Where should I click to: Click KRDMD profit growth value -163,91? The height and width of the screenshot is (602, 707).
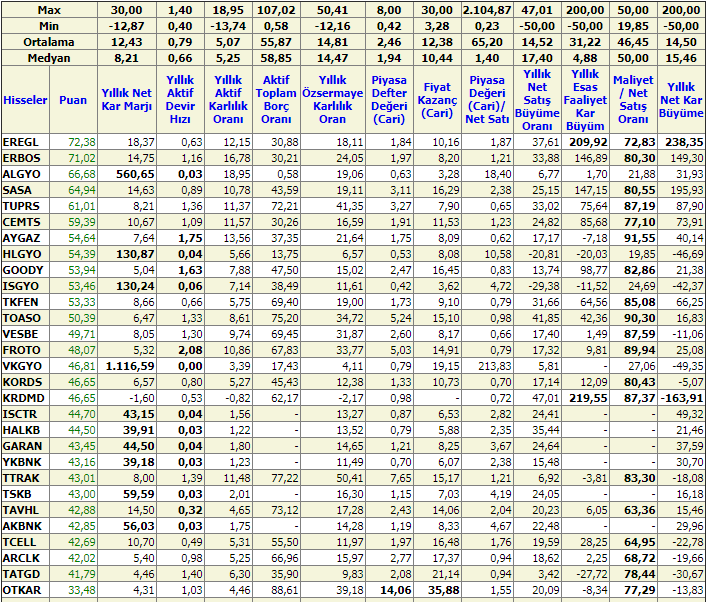click(682, 399)
